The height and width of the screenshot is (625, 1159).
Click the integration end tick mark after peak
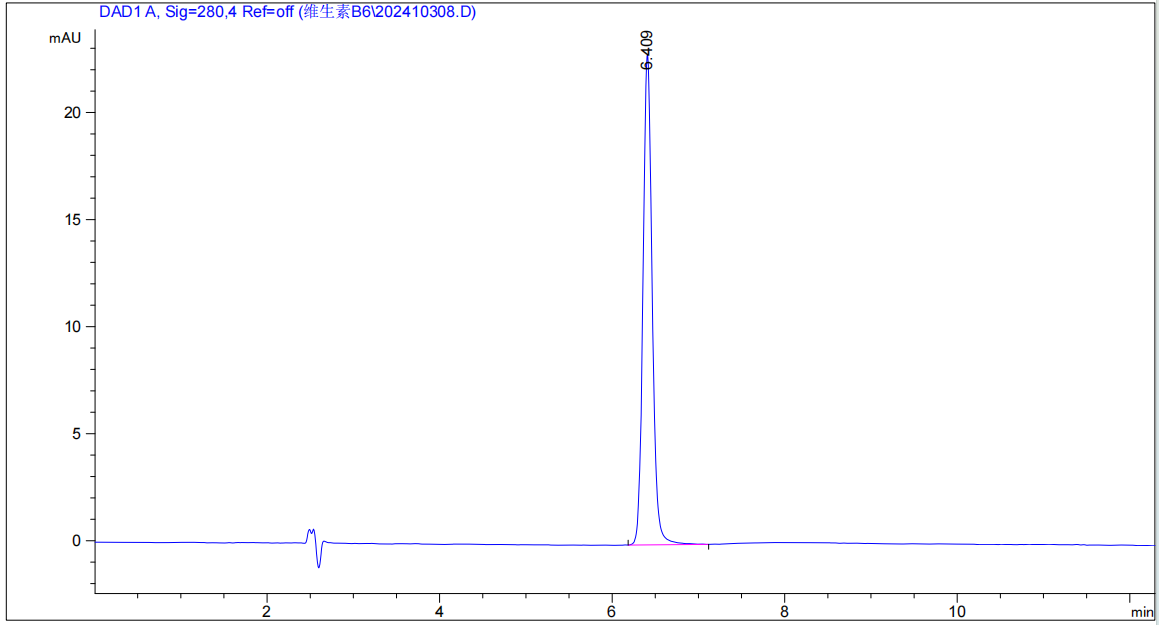pos(708,546)
